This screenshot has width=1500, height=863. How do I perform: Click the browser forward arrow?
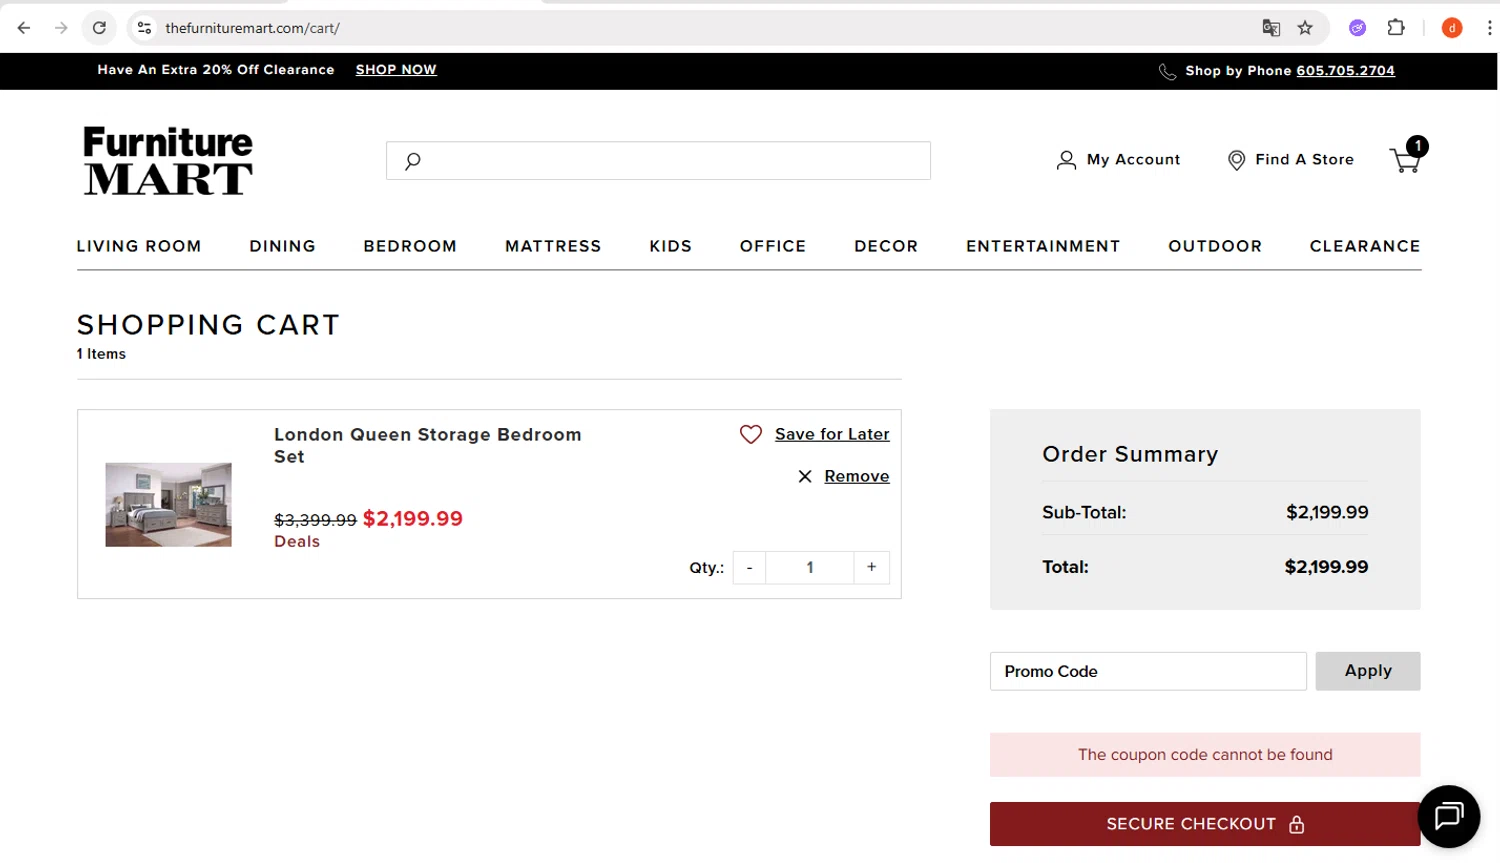pos(61,28)
